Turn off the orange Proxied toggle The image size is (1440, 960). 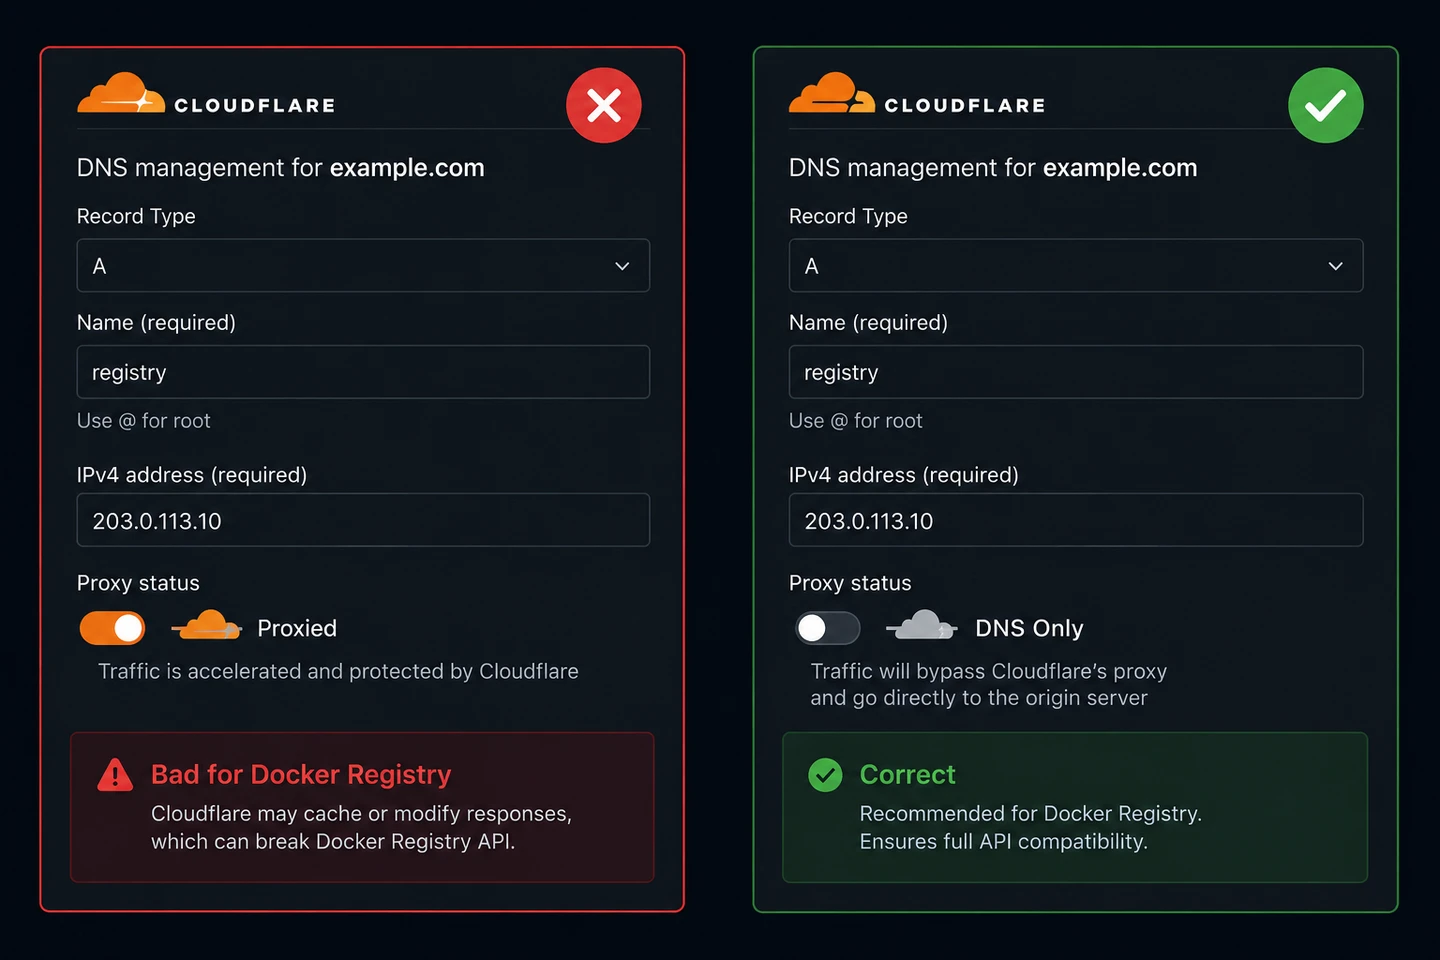113,628
